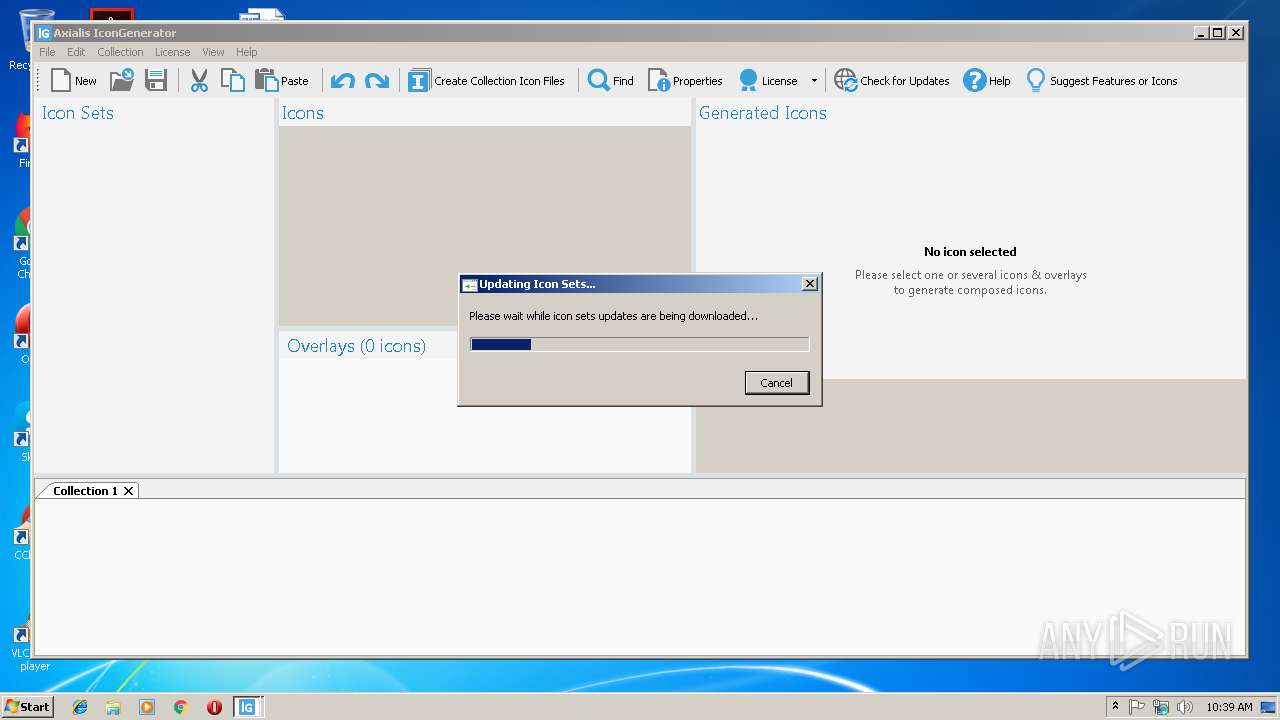Click the Overlays (0 icons) heading

coord(356,346)
